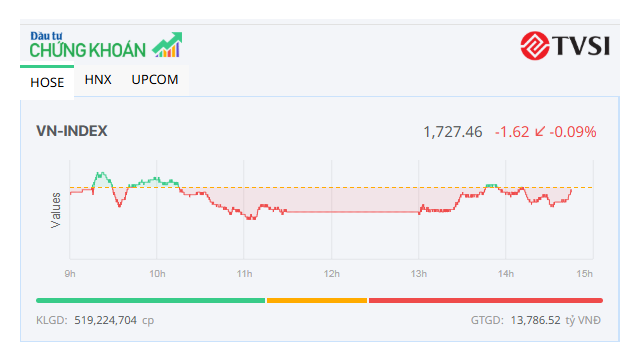Click the VN-INDEX title
The height and width of the screenshot is (362, 637).
click(72, 131)
